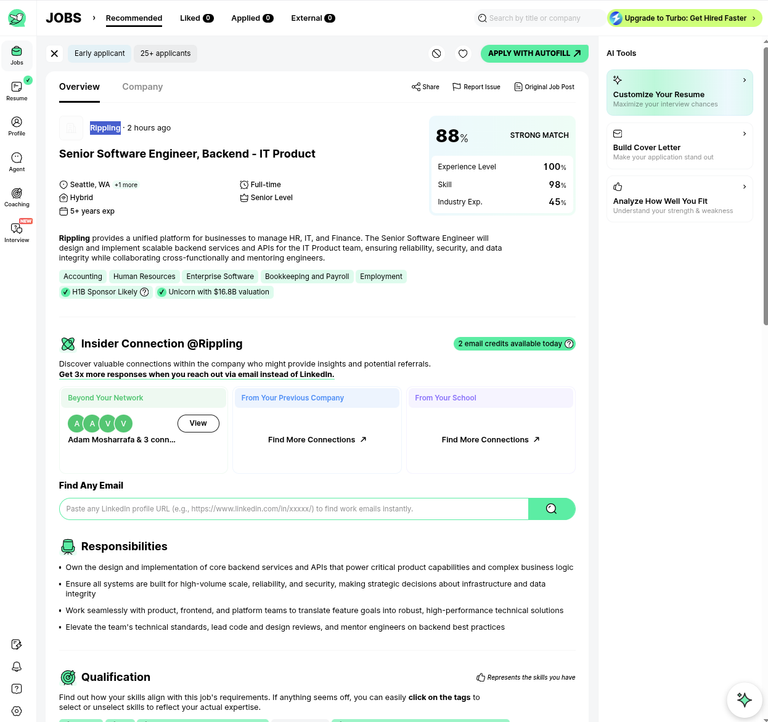Open the AI assistant sparkle button
Screen dimensions: 768x722
click(744, 699)
